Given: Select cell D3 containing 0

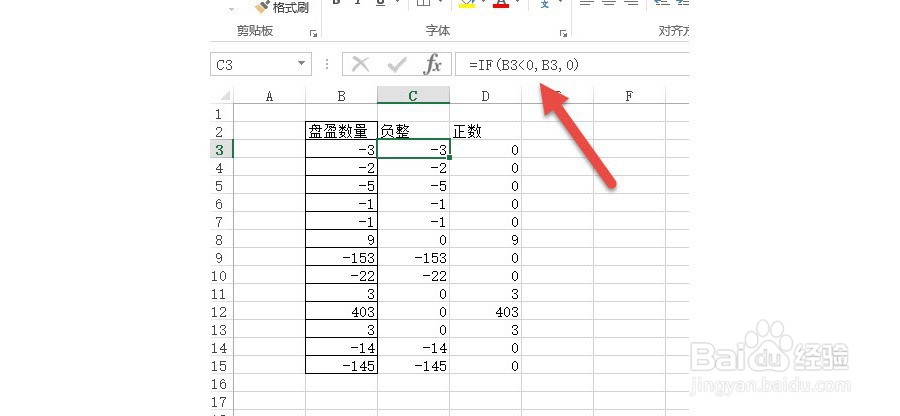Looking at the screenshot, I should coord(486,150).
